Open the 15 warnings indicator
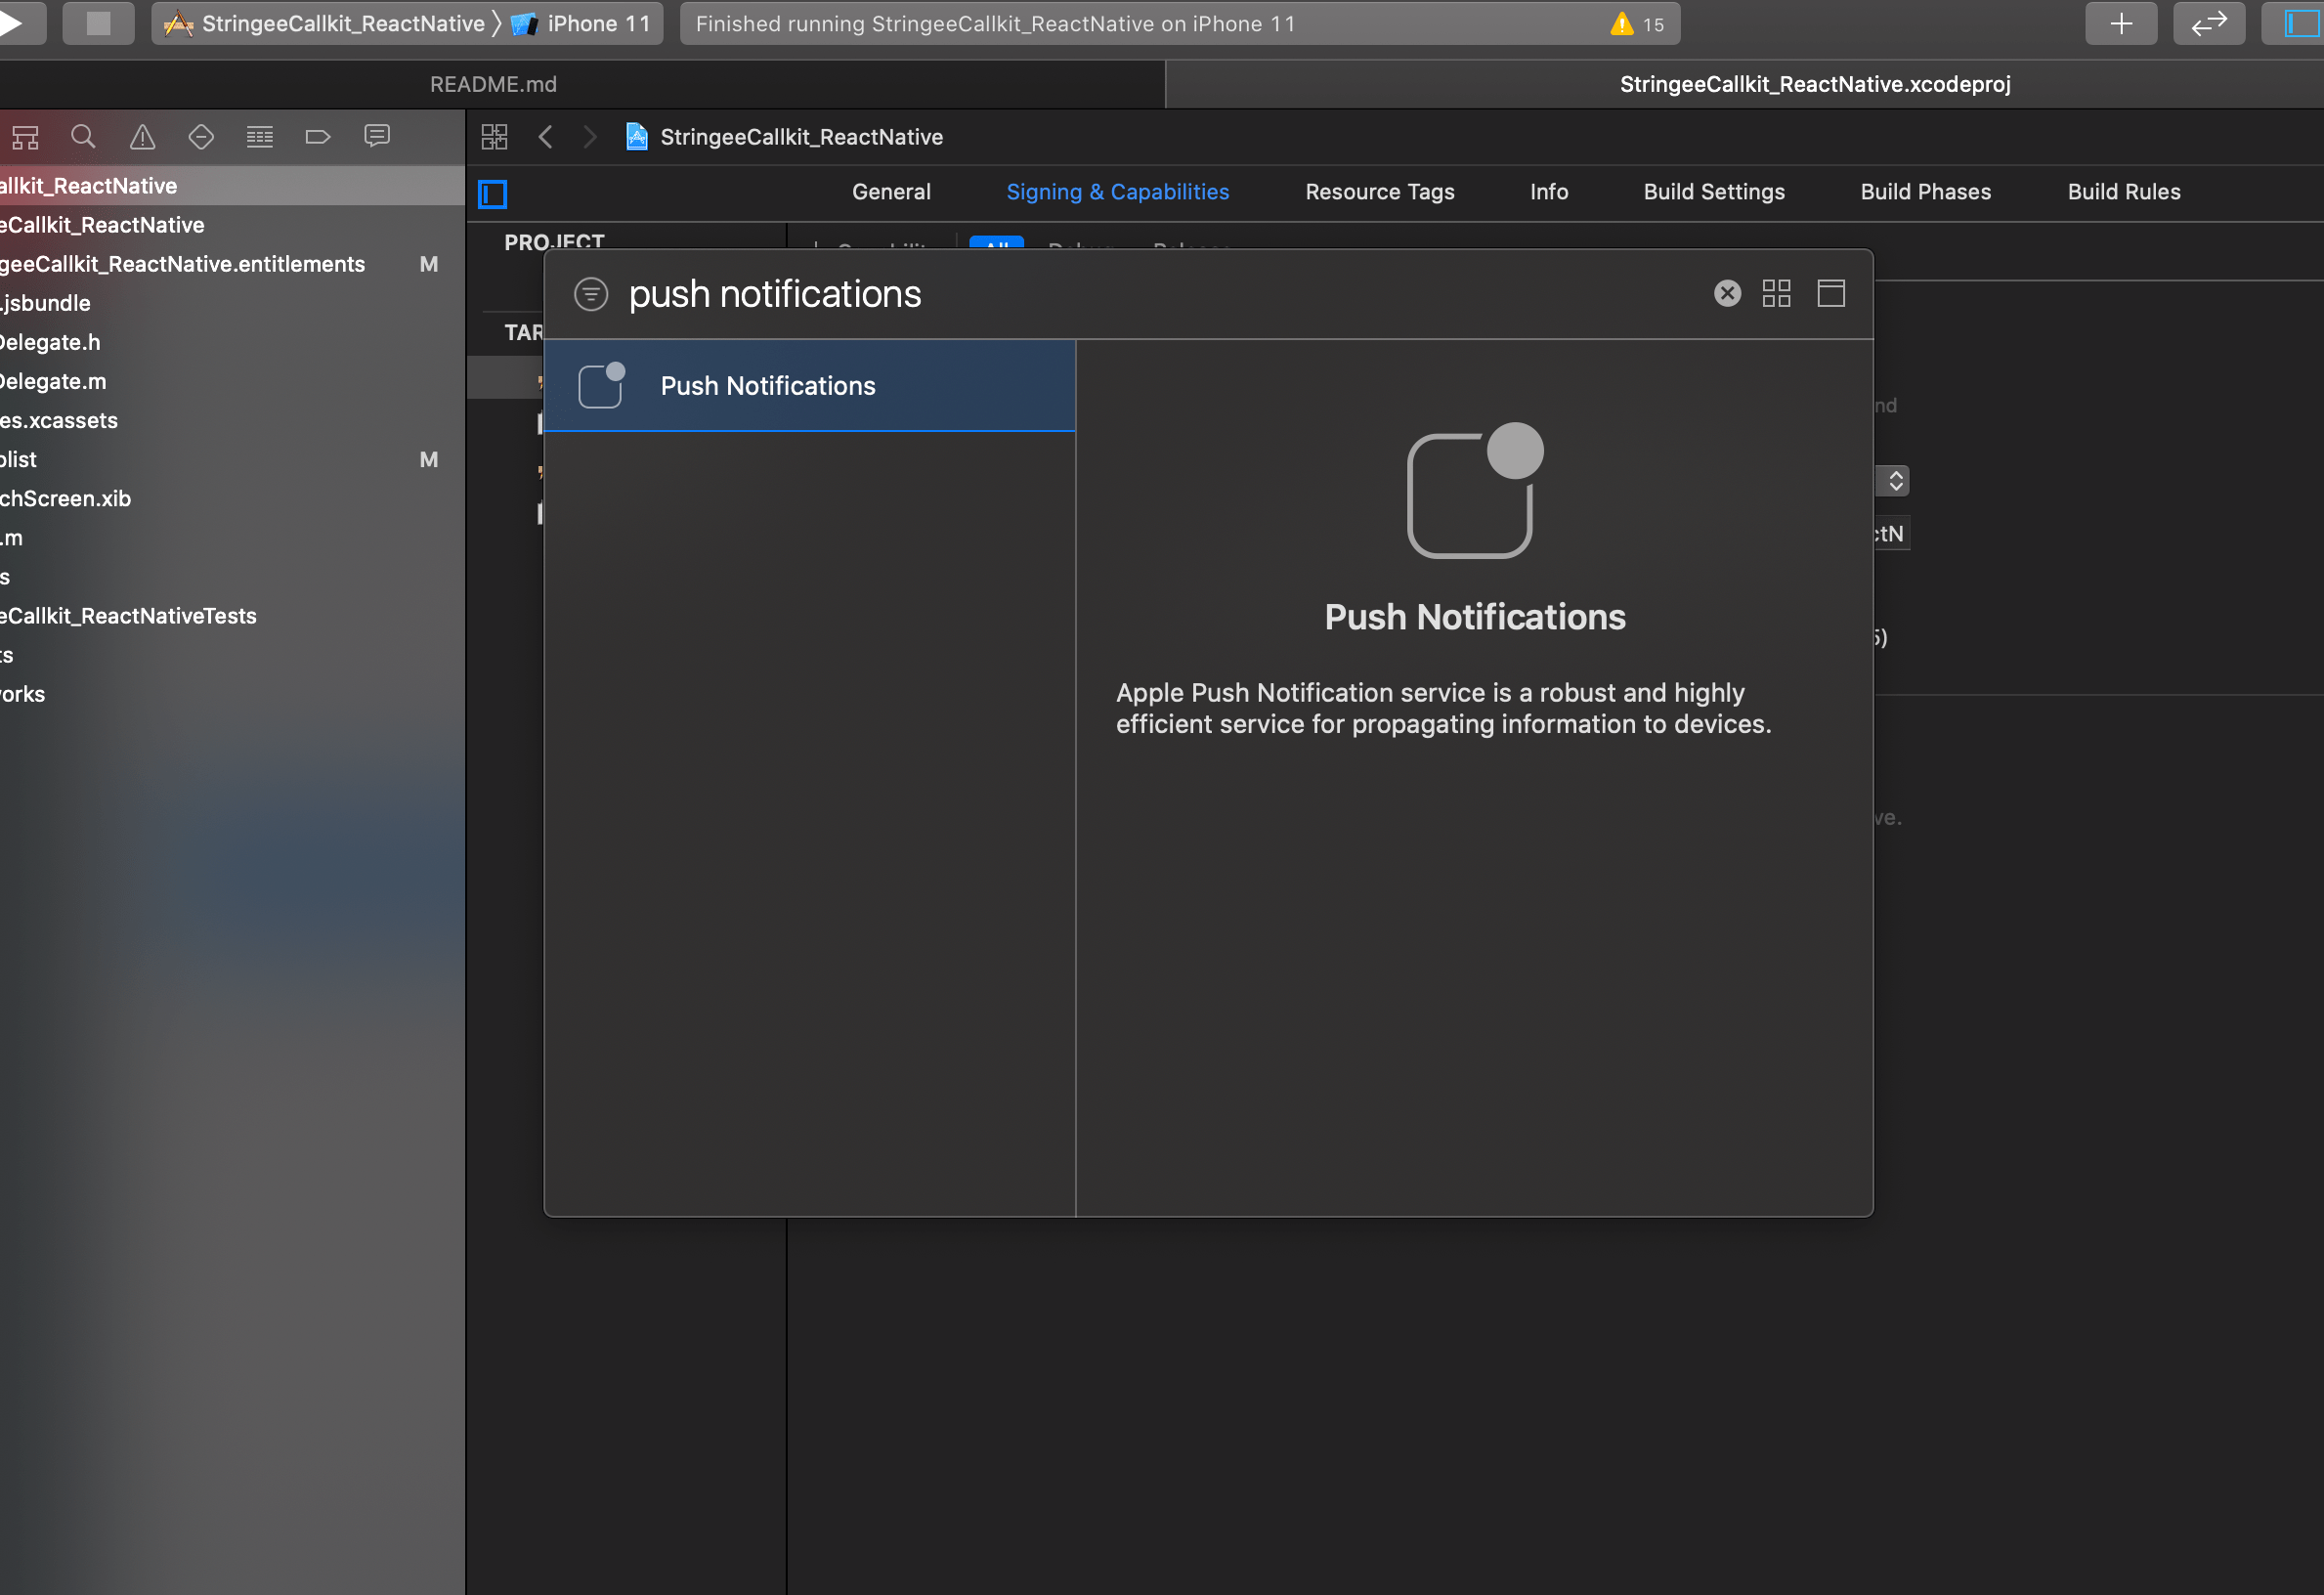Screen dimensions: 2324x1595 [1637, 24]
